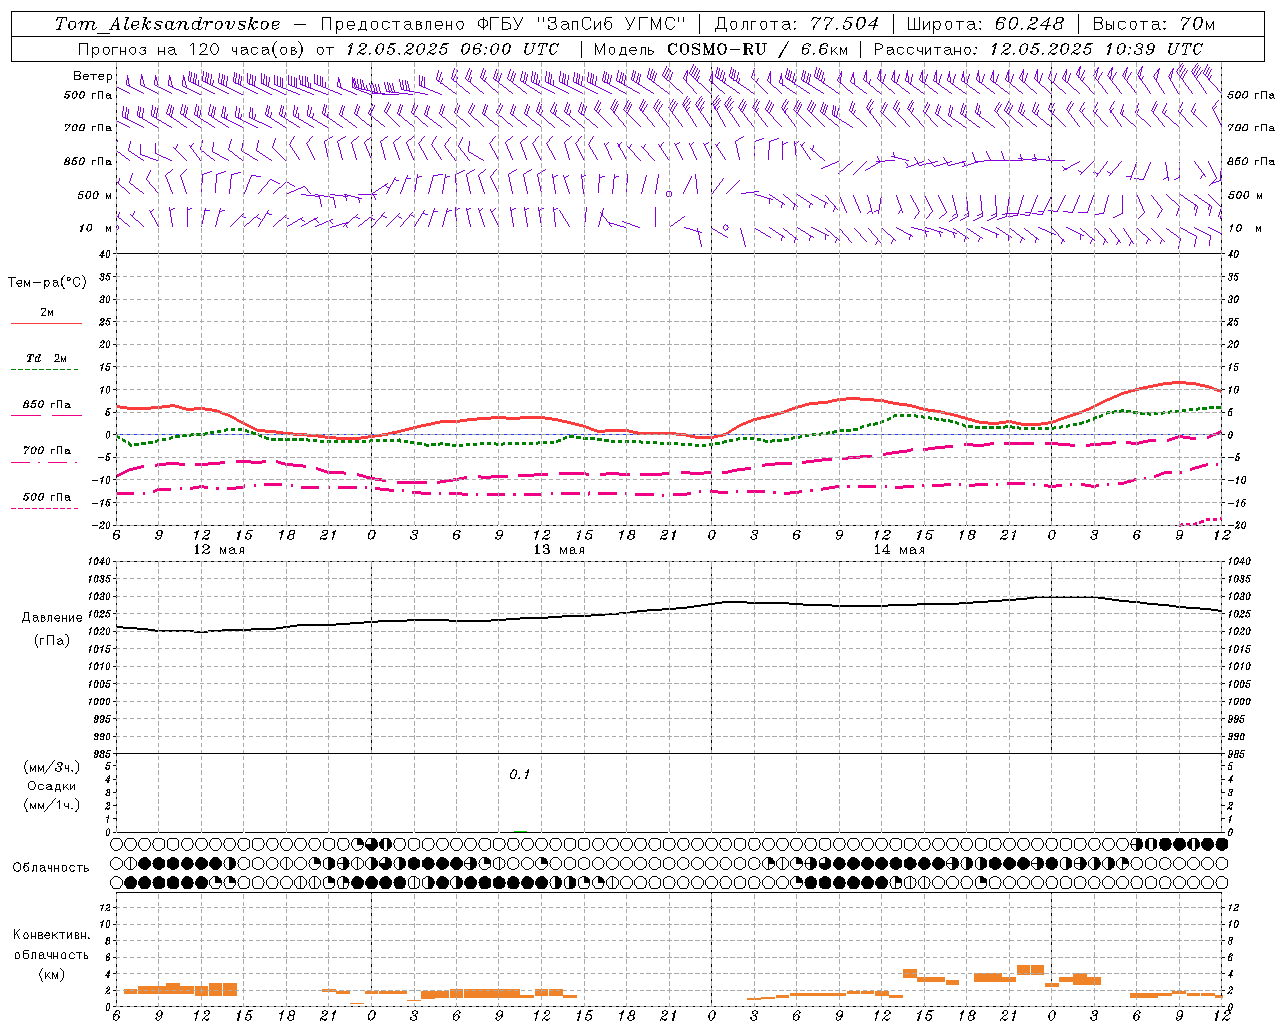Image resolution: width=1280 pixels, height=1024 pixels.
Task: Click the "Рассчитано: 12.05.2025 10:39 UTC" text
Action: click(x=1039, y=49)
